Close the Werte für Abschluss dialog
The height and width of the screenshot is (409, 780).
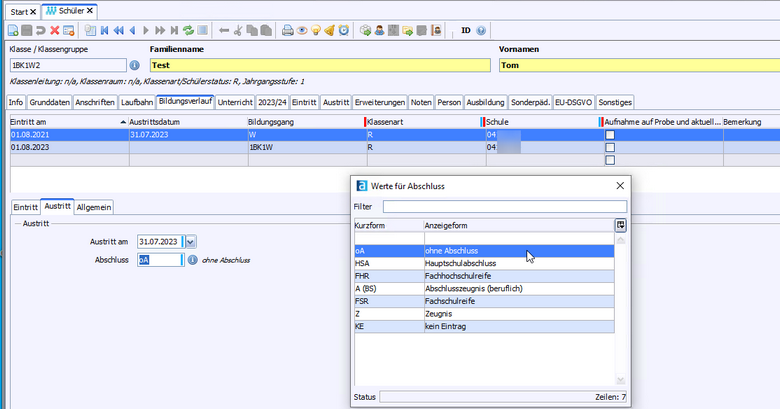click(x=620, y=186)
